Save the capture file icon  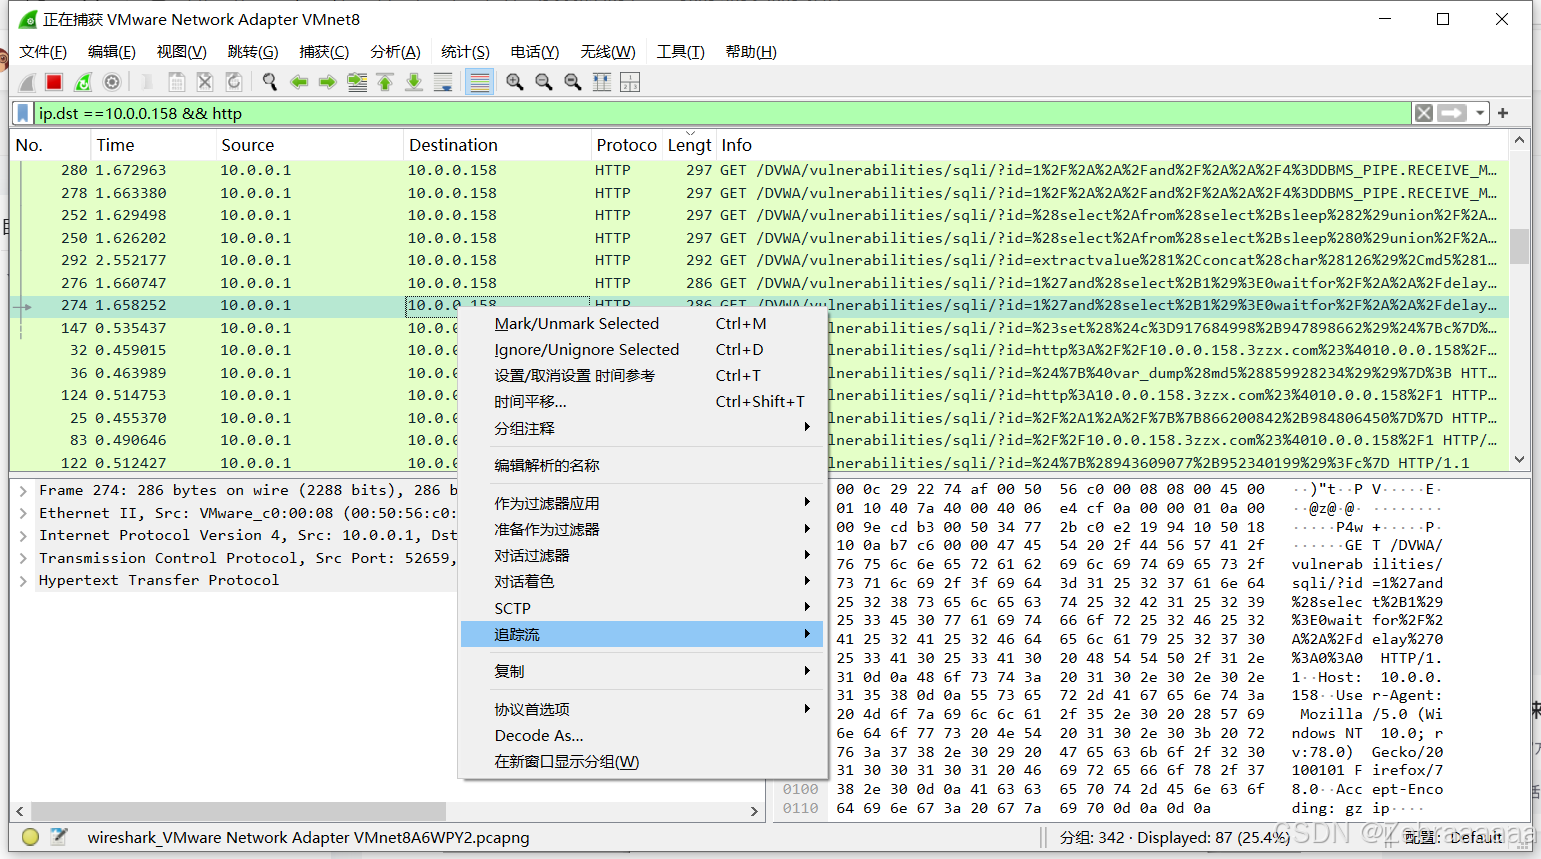tap(177, 82)
